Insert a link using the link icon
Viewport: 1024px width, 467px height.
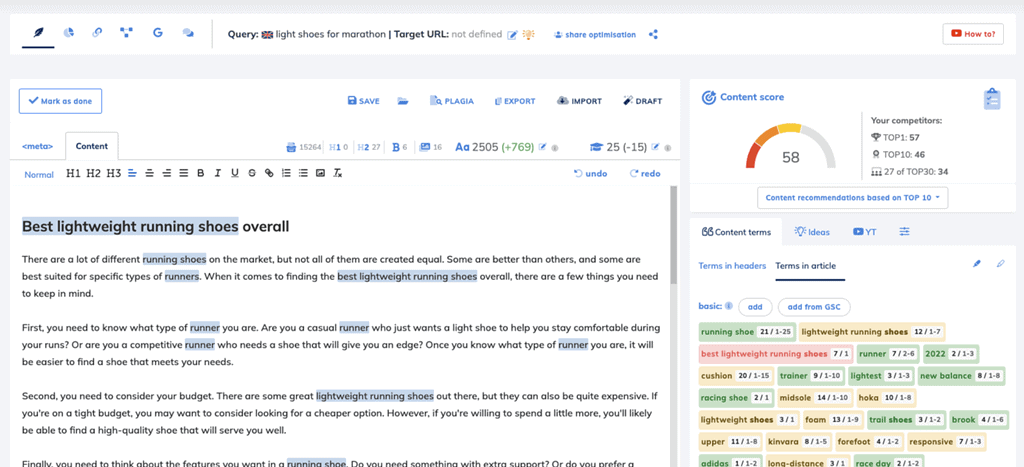point(268,173)
